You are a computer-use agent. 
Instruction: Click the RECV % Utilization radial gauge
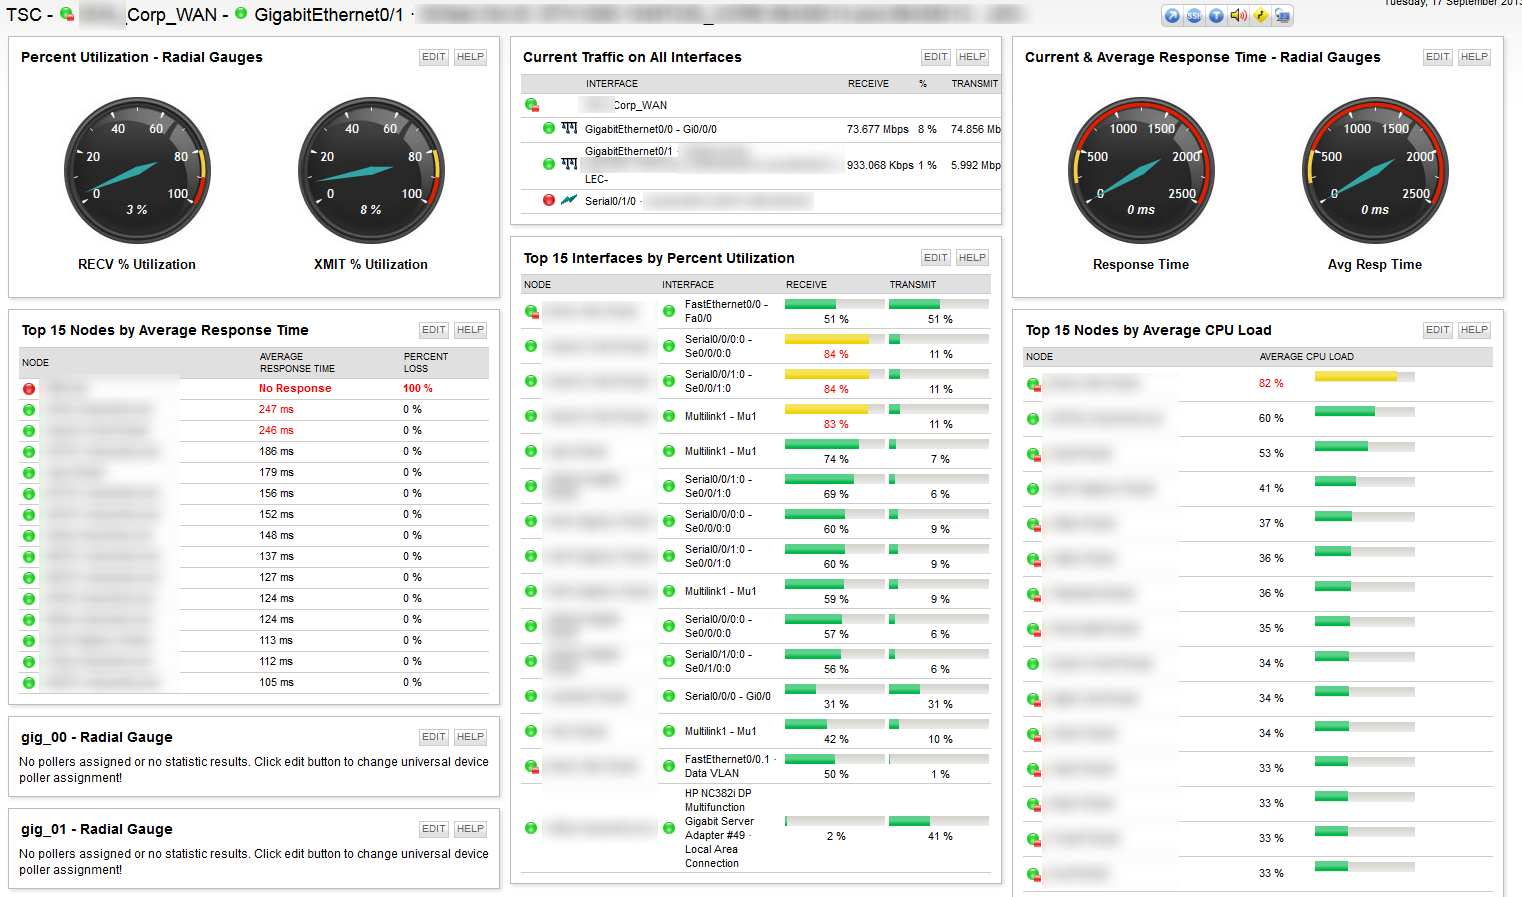click(x=137, y=170)
